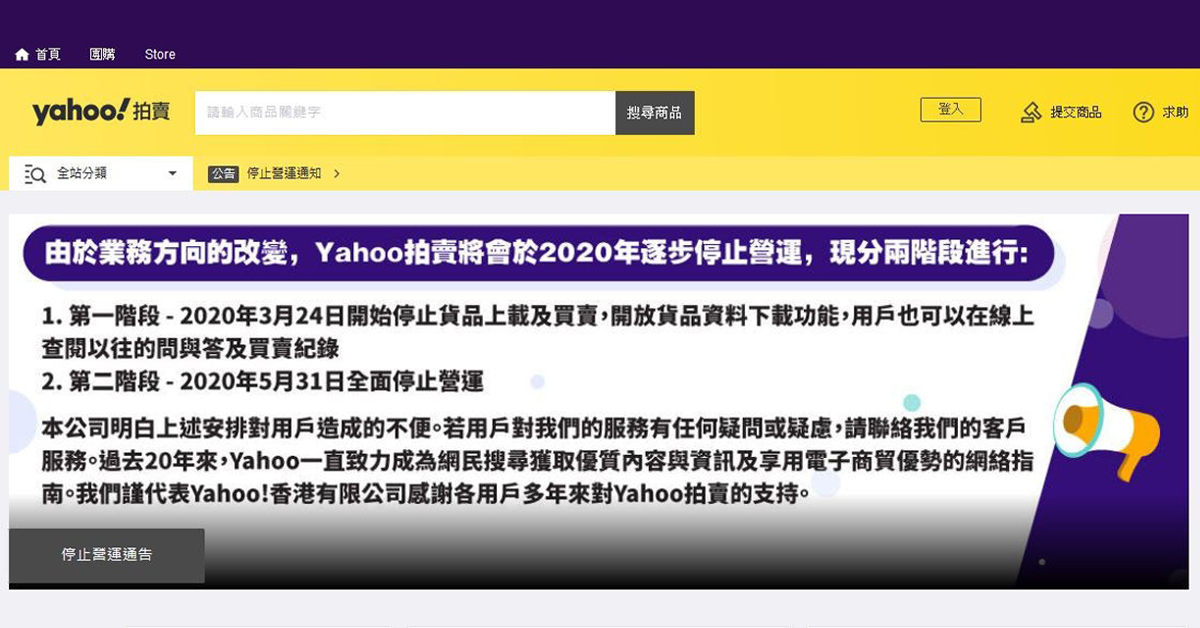The width and height of the screenshot is (1200, 628).
Task: Select the text '2. 第二階段 - 2020年5月31日全面停止營運'
Action: [x=263, y=381]
